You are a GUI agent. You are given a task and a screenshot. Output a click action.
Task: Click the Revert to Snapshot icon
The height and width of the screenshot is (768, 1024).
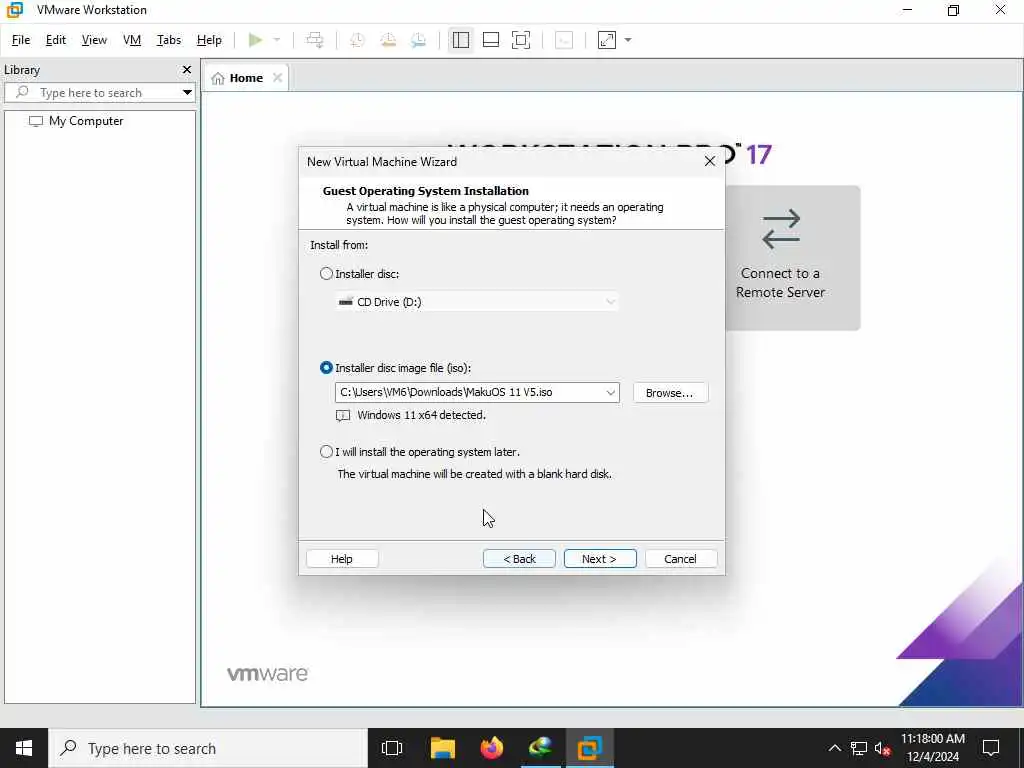click(388, 40)
